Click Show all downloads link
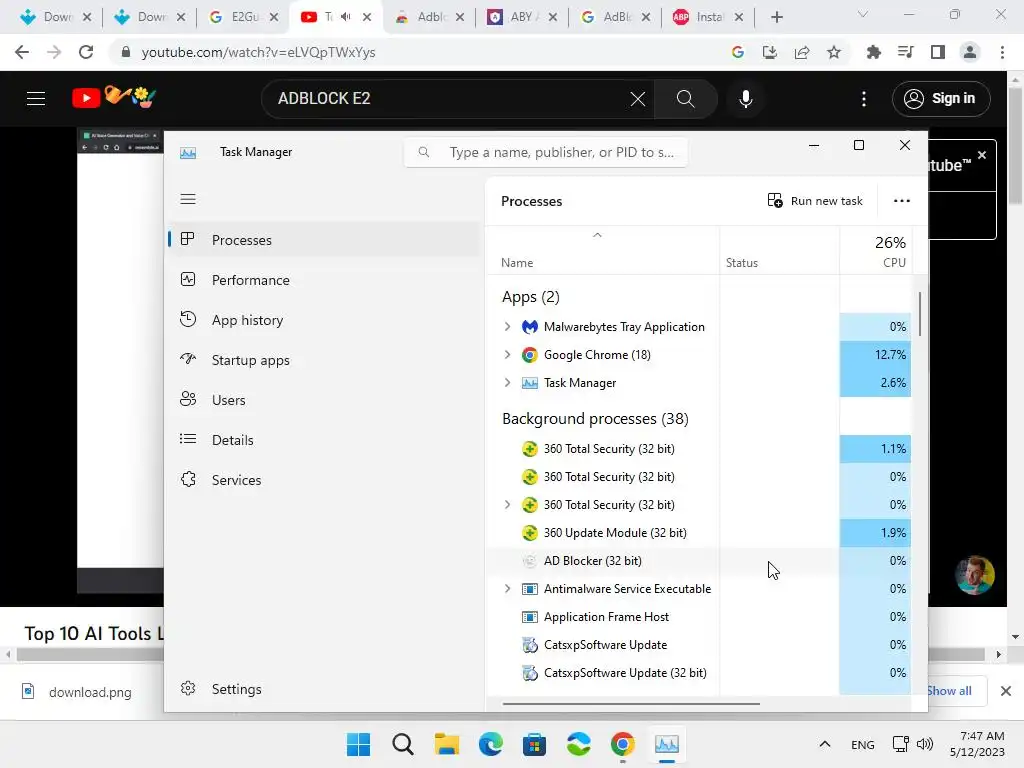The image size is (1024, 768). coord(949,691)
